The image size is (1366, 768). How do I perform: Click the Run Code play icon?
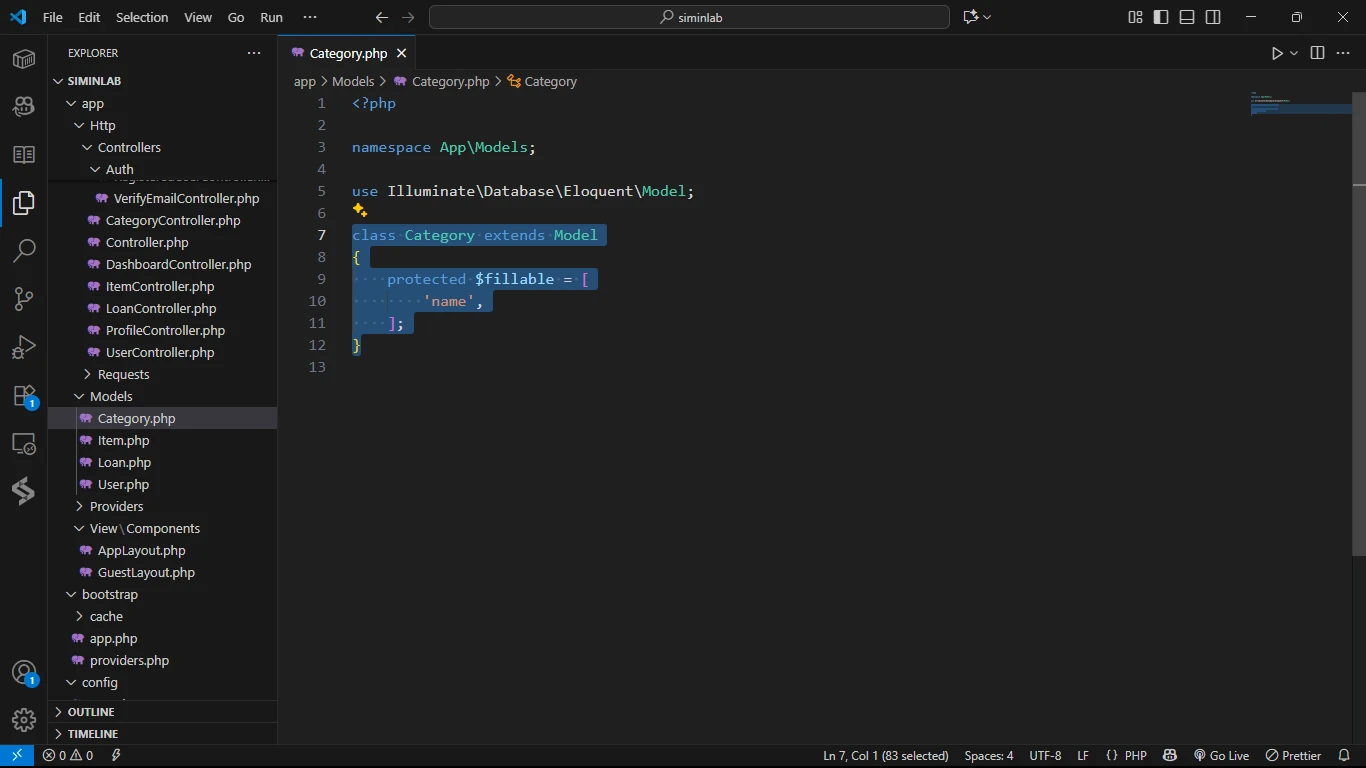tap(1277, 53)
